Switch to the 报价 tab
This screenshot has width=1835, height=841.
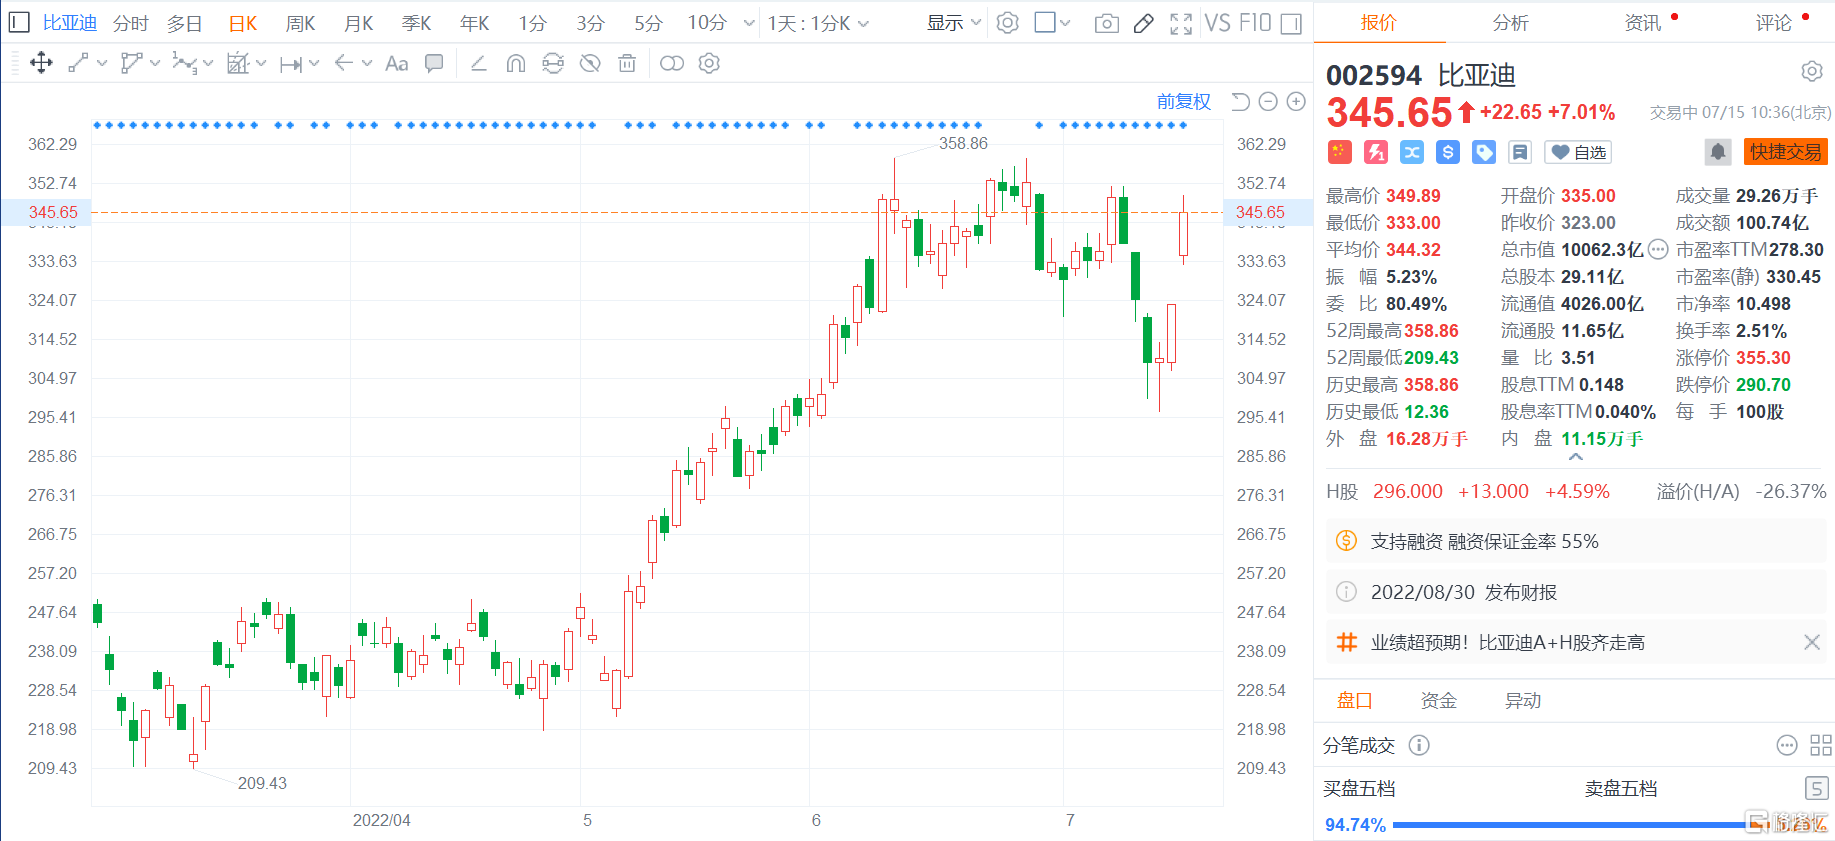1379,22
